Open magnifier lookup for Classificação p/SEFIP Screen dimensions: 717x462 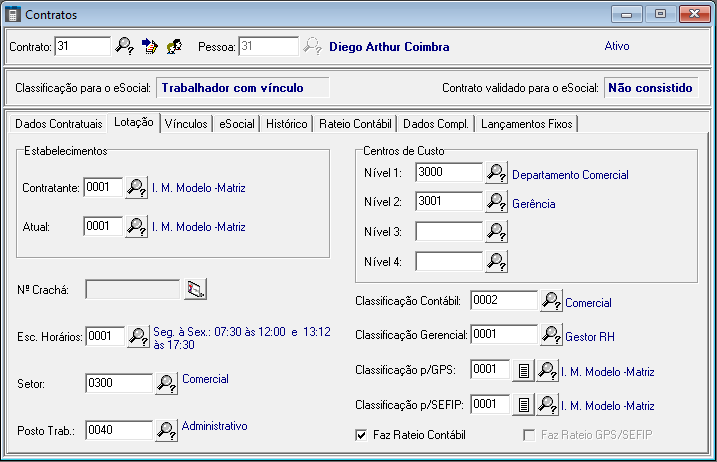coord(547,405)
